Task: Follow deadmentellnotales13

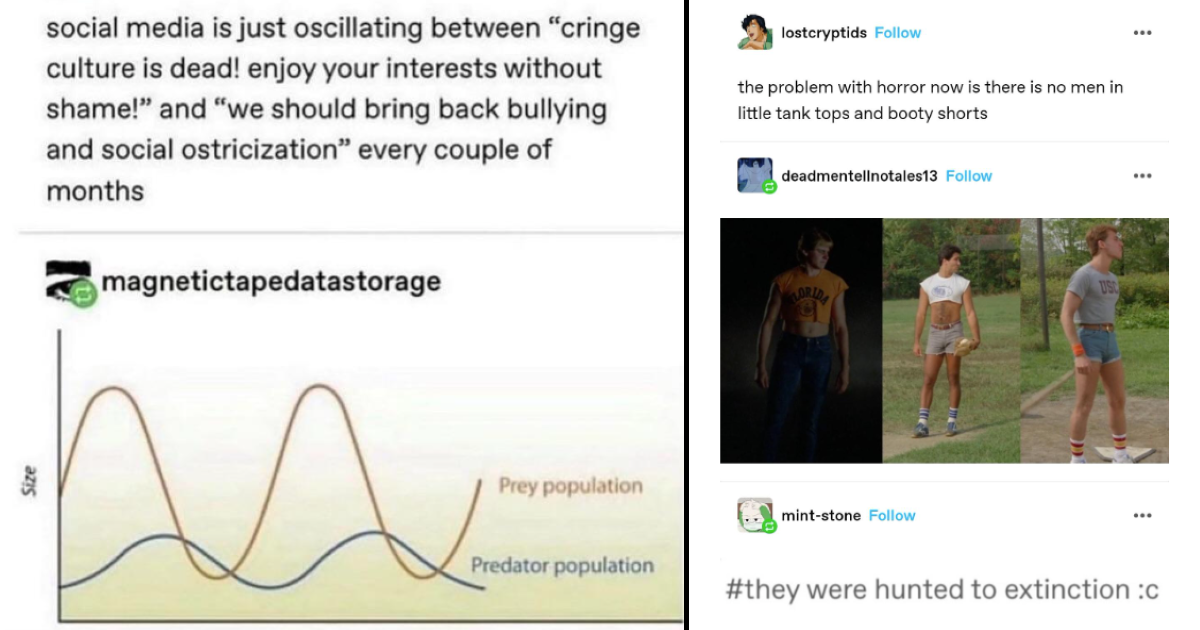Action: (x=968, y=176)
